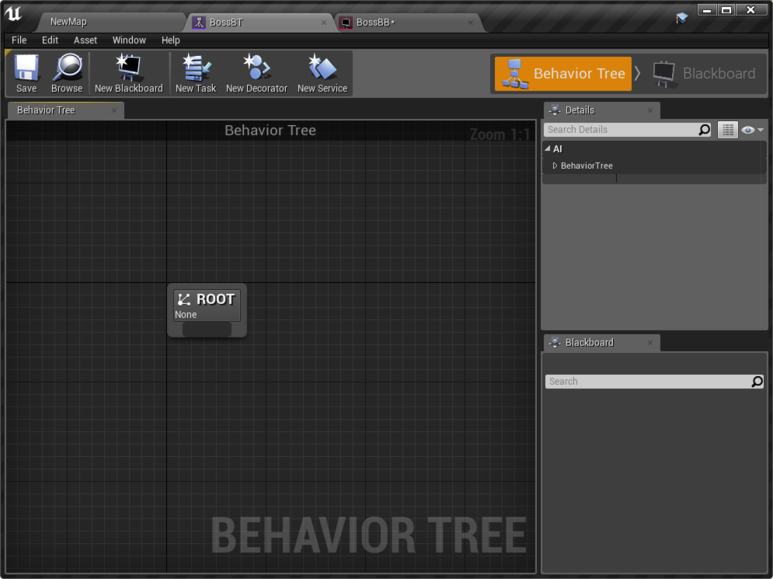
Task: Create a New Decorator
Action: pyautogui.click(x=256, y=73)
